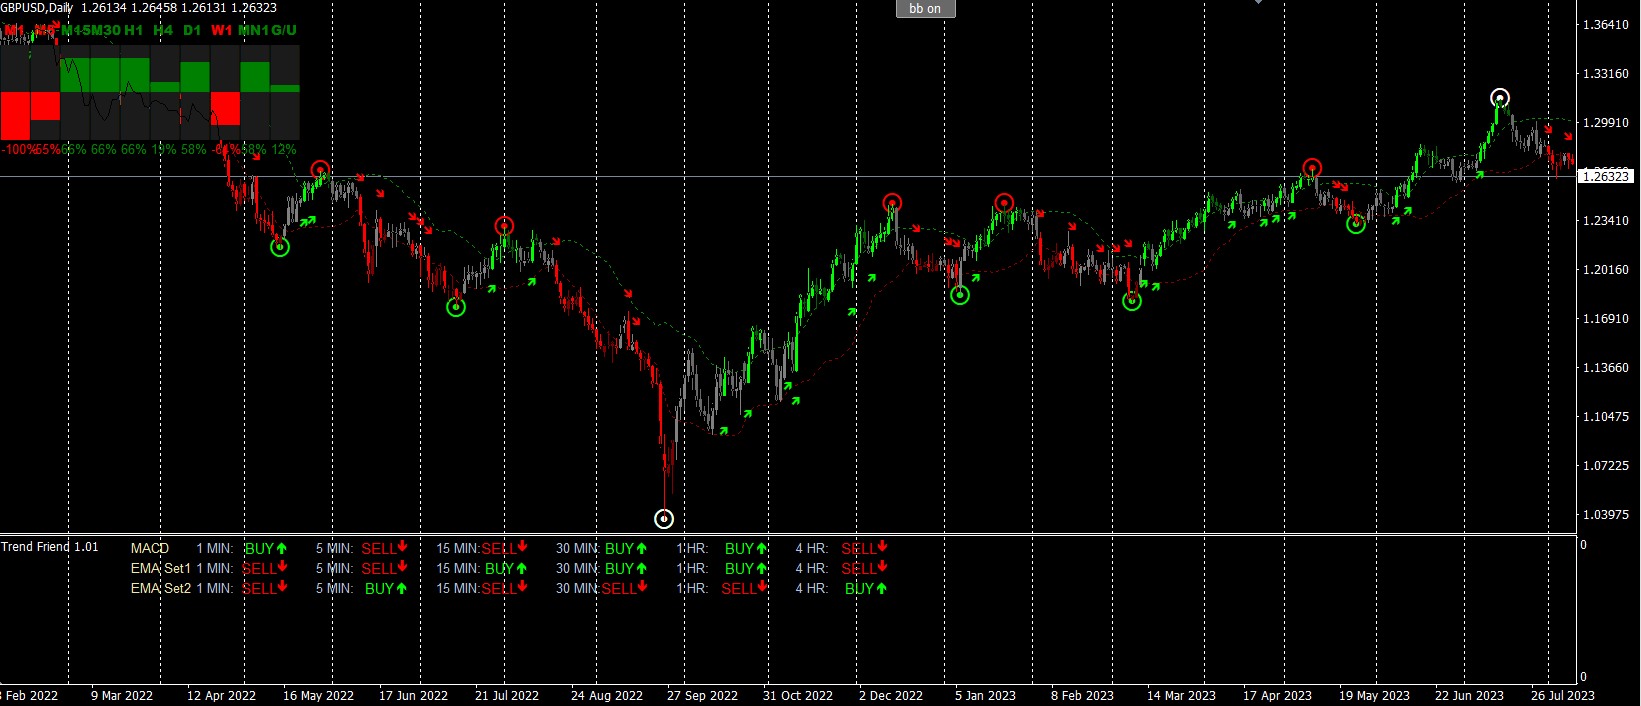Click the white circle at the September 2022 low
1641x706 pixels.
pyautogui.click(x=664, y=518)
